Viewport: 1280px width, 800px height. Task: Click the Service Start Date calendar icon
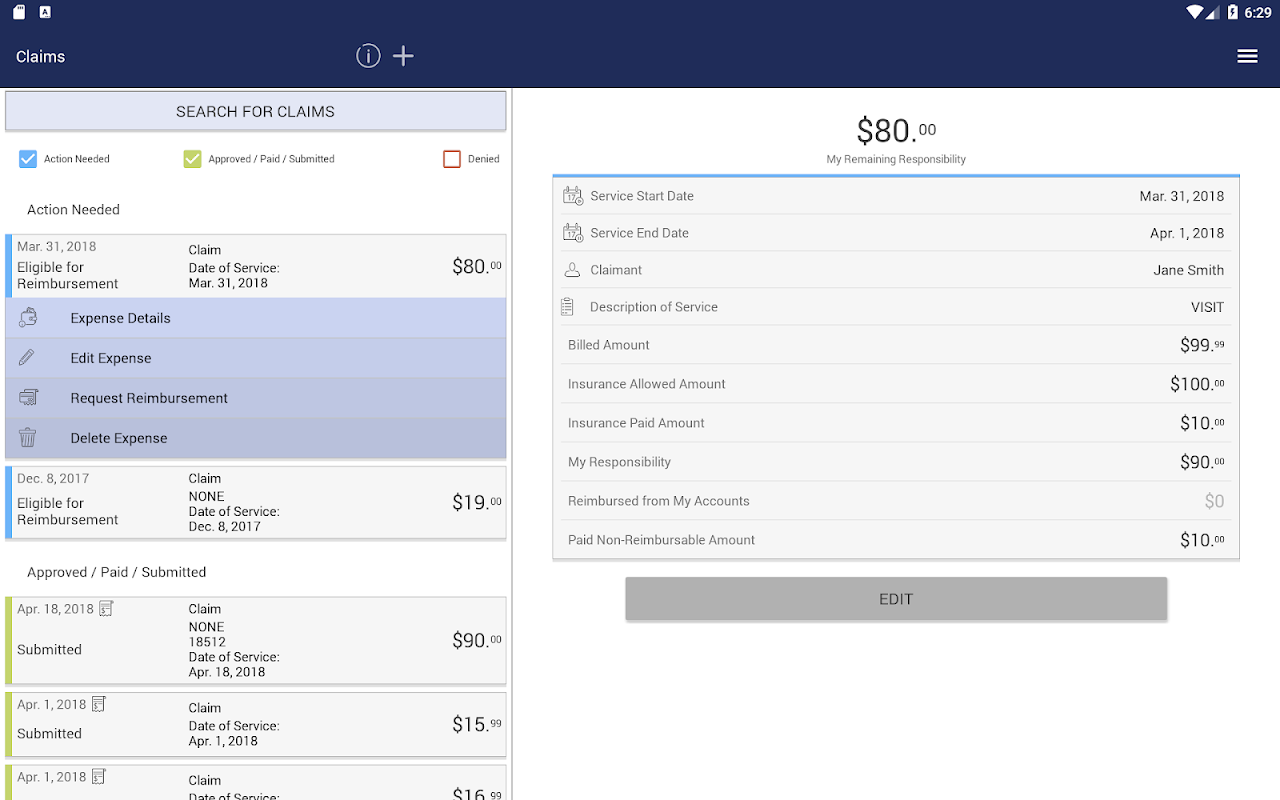tap(573, 196)
